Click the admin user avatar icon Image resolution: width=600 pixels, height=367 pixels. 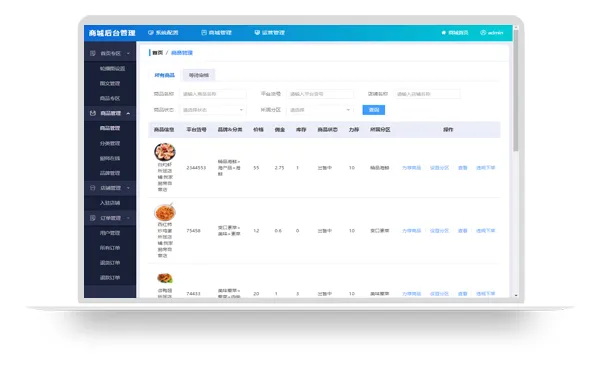483,33
